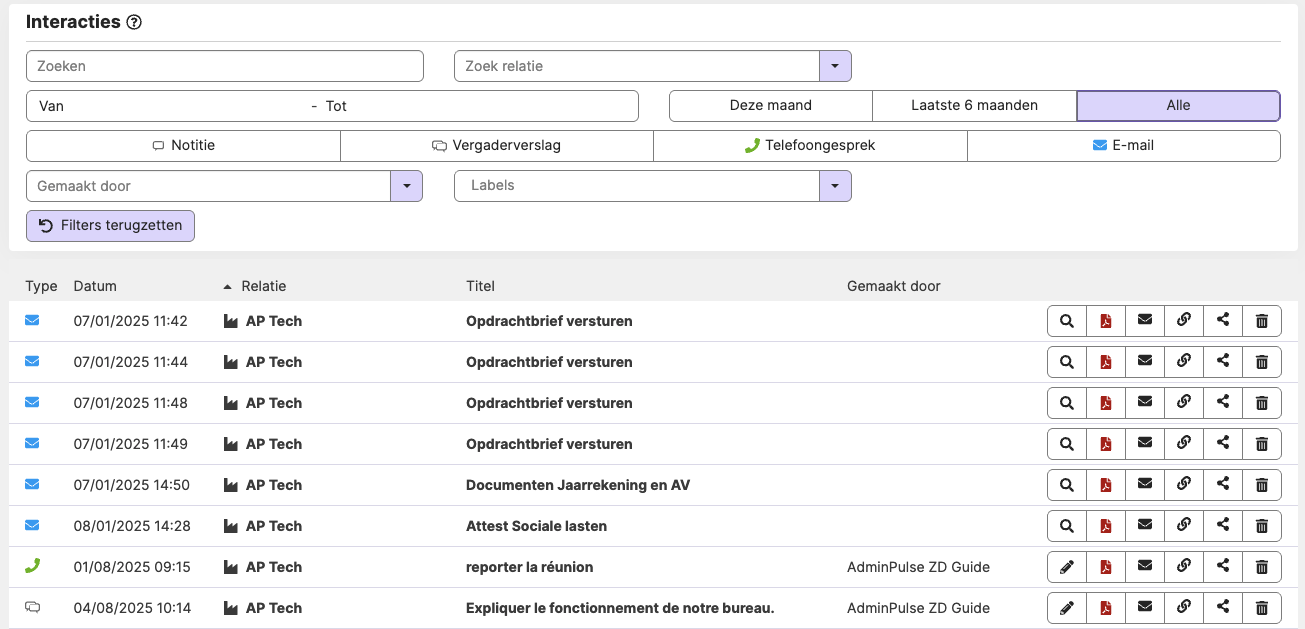The image size is (1305, 629).
Task: Sort by the Type column header
Action: coord(41,286)
